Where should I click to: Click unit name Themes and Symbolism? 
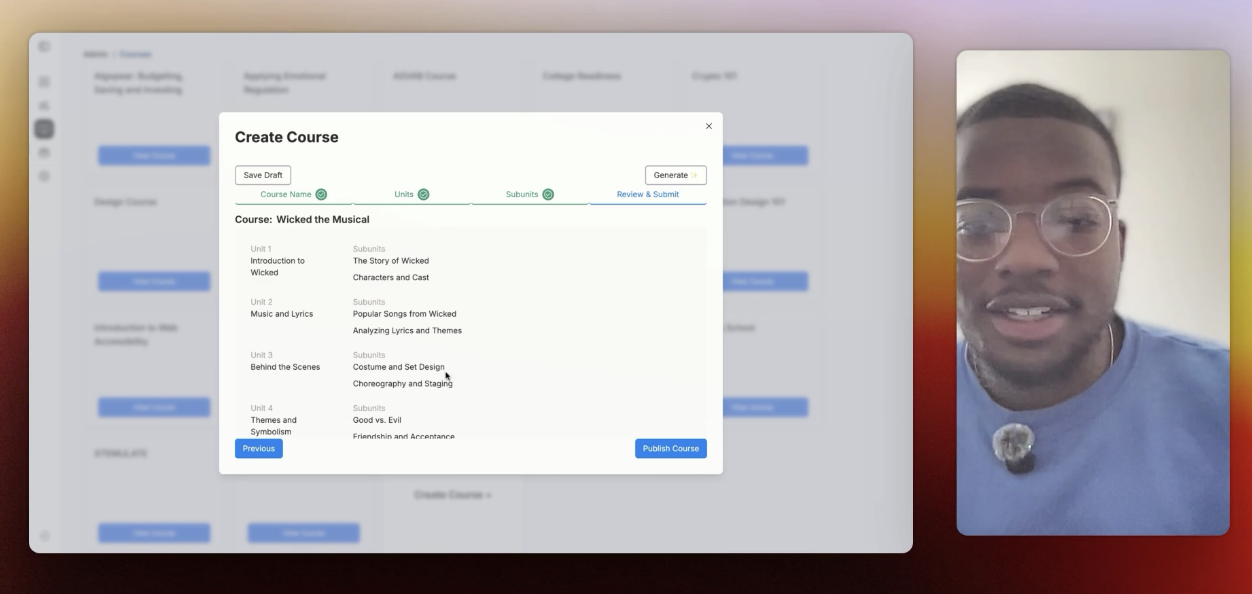274,426
